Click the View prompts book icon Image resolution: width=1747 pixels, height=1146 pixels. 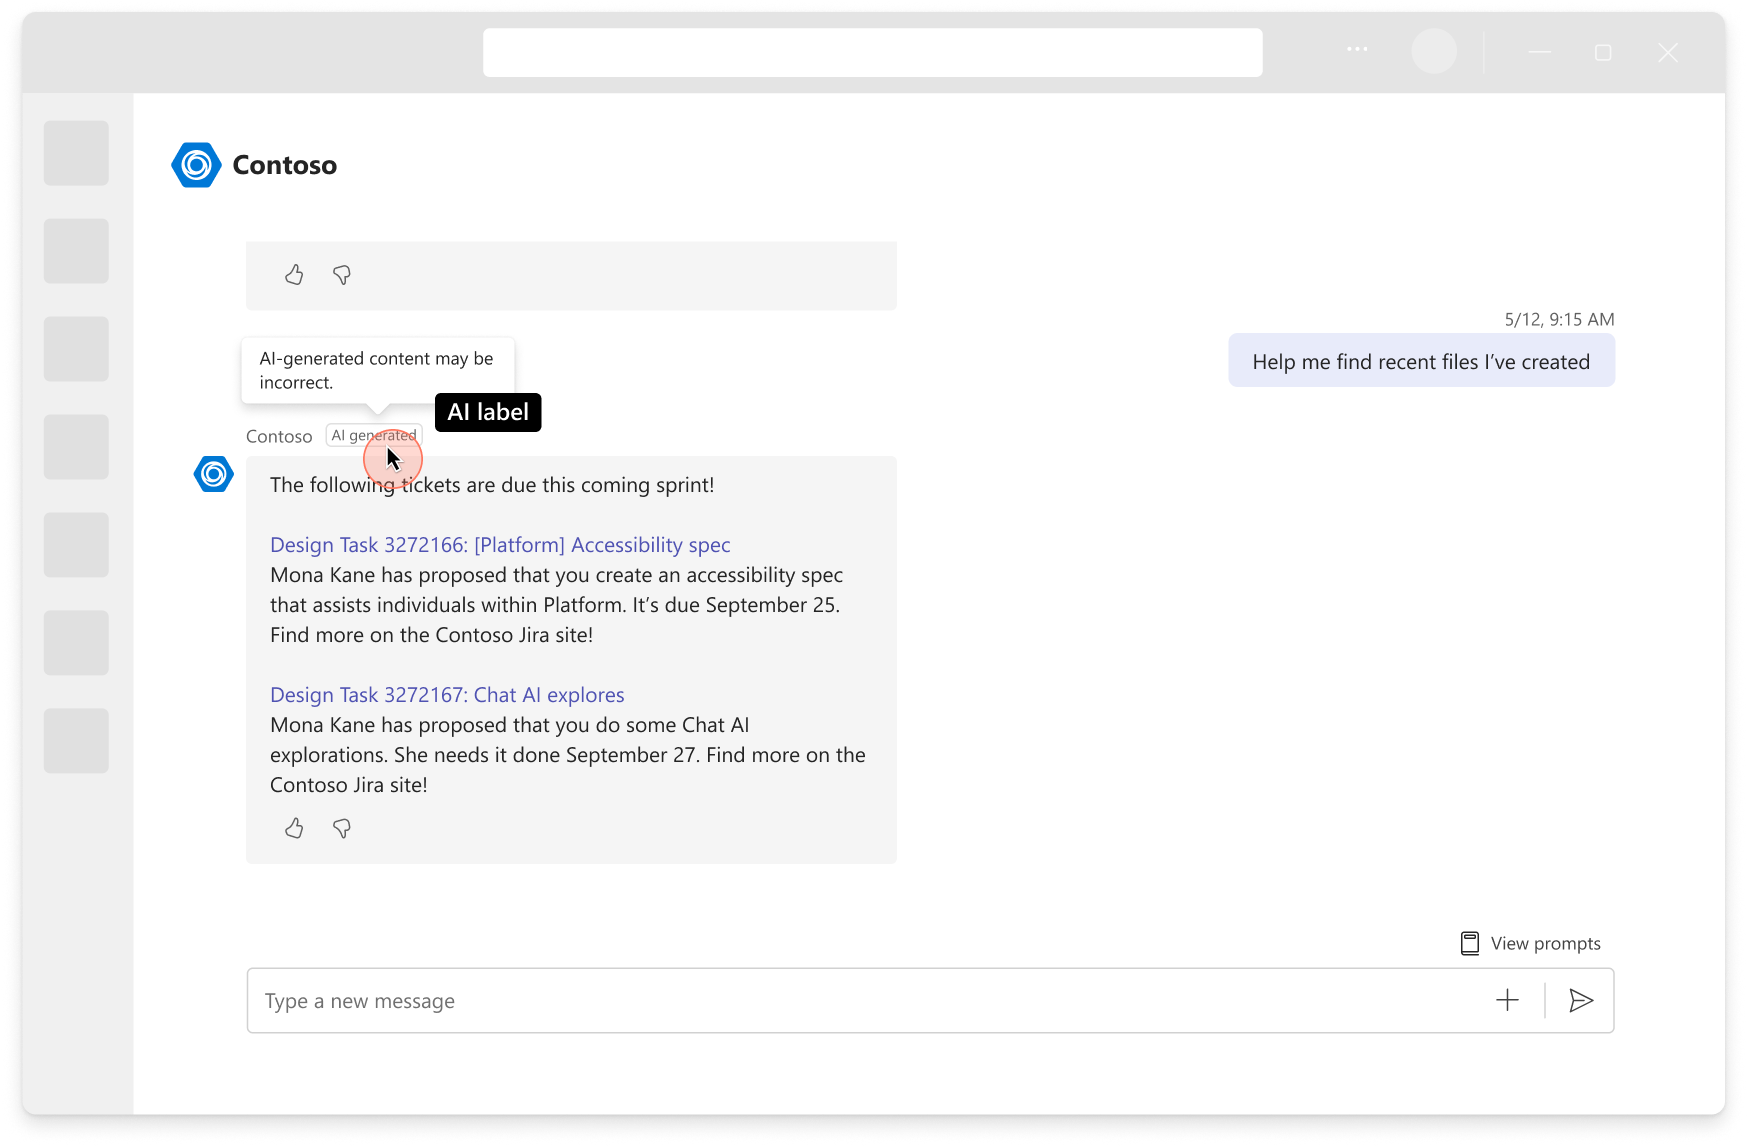[1470, 942]
